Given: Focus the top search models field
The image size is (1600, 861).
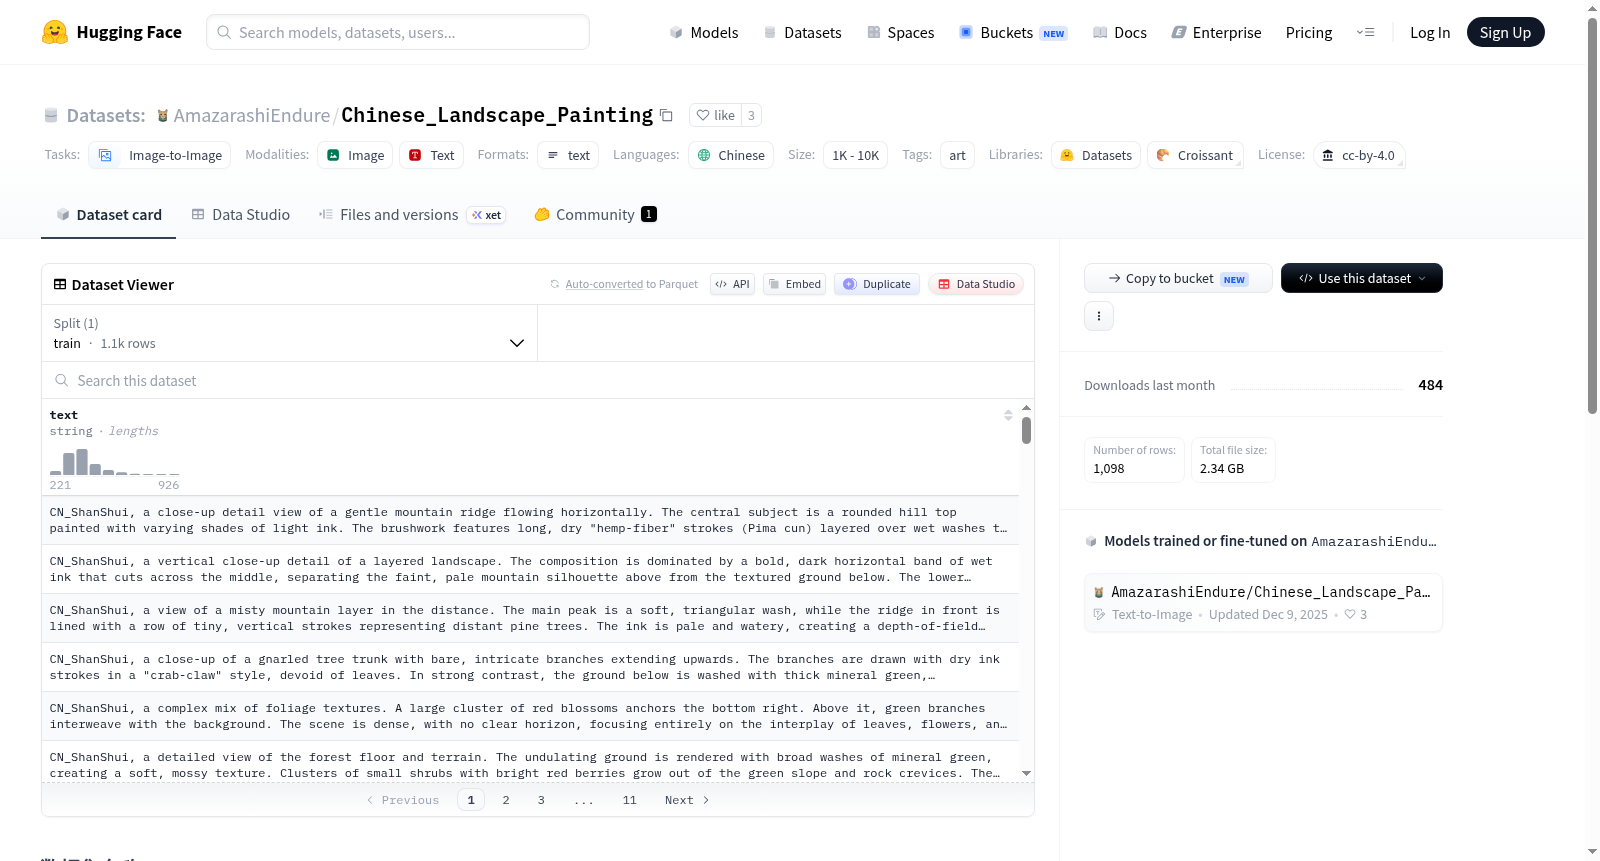Looking at the screenshot, I should pyautogui.click(x=398, y=32).
